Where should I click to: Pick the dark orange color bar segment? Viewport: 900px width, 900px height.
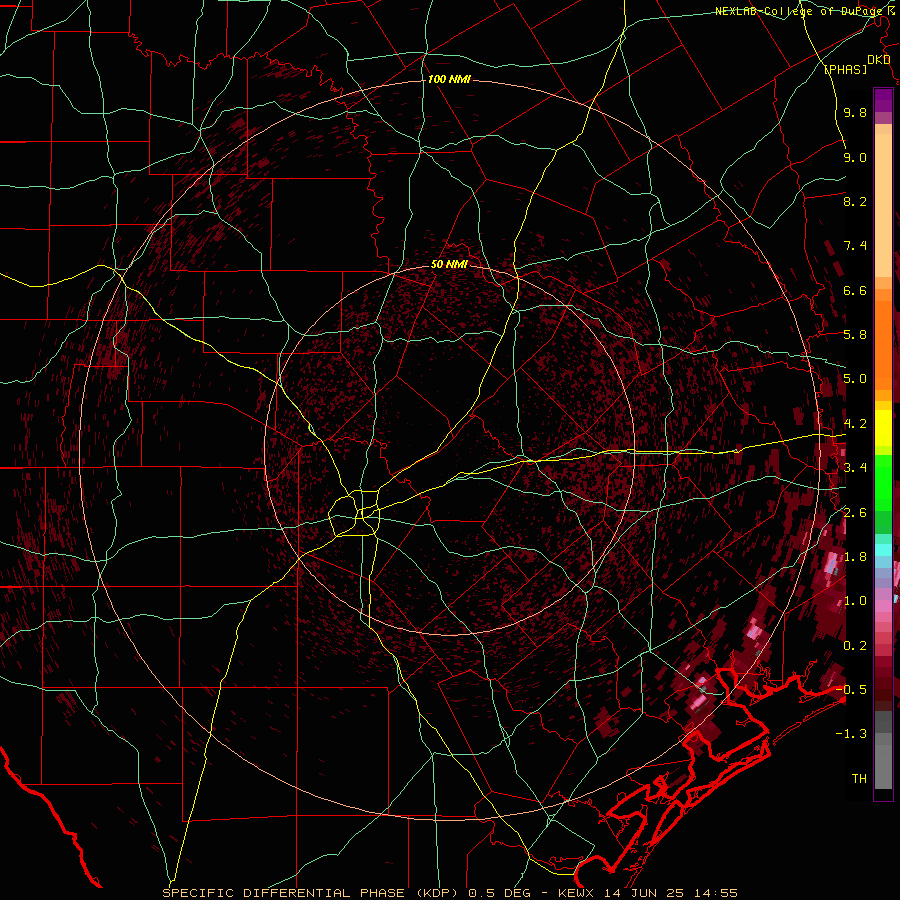tap(883, 346)
